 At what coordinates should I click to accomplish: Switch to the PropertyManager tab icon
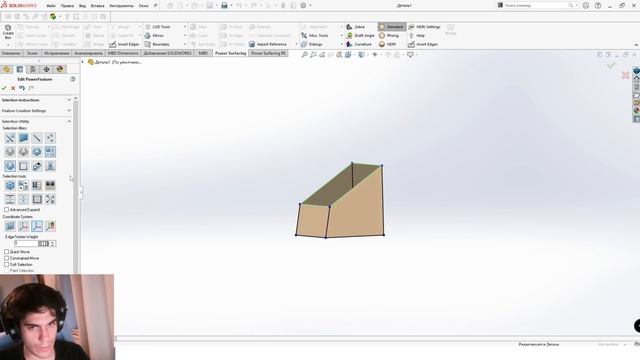20,69
